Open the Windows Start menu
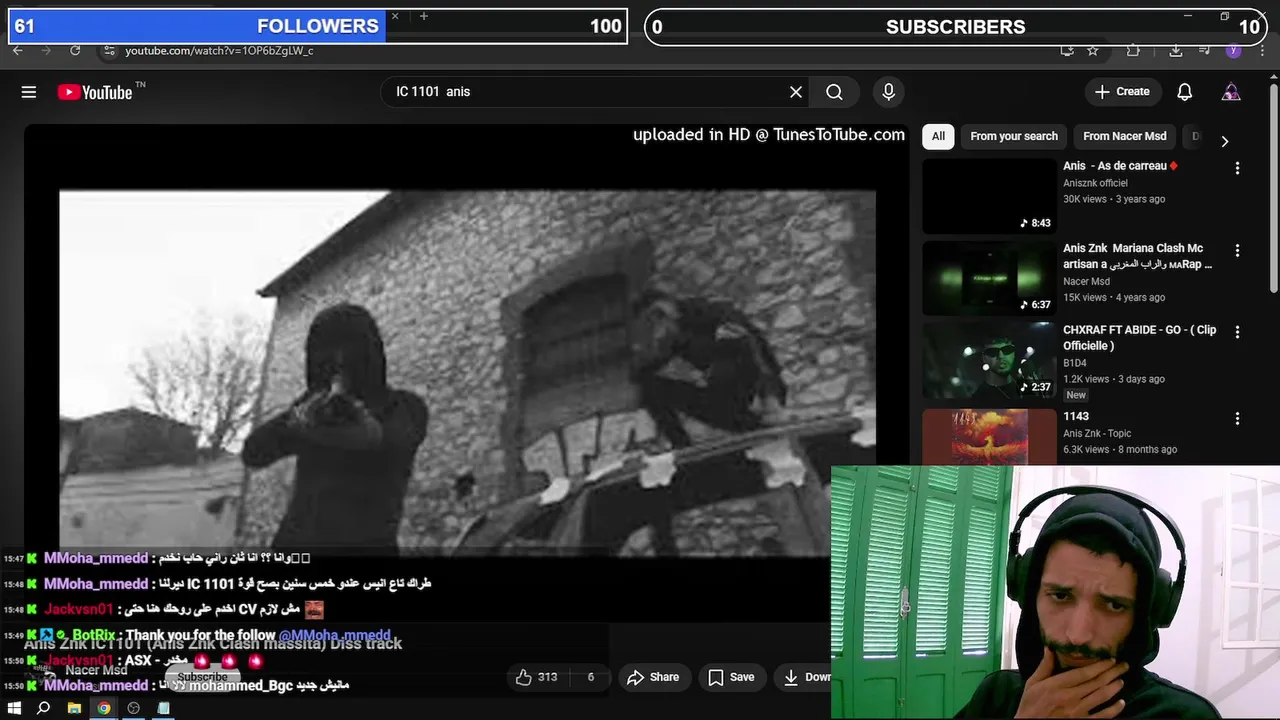Screen dimensions: 1280x720 click(x=14, y=708)
